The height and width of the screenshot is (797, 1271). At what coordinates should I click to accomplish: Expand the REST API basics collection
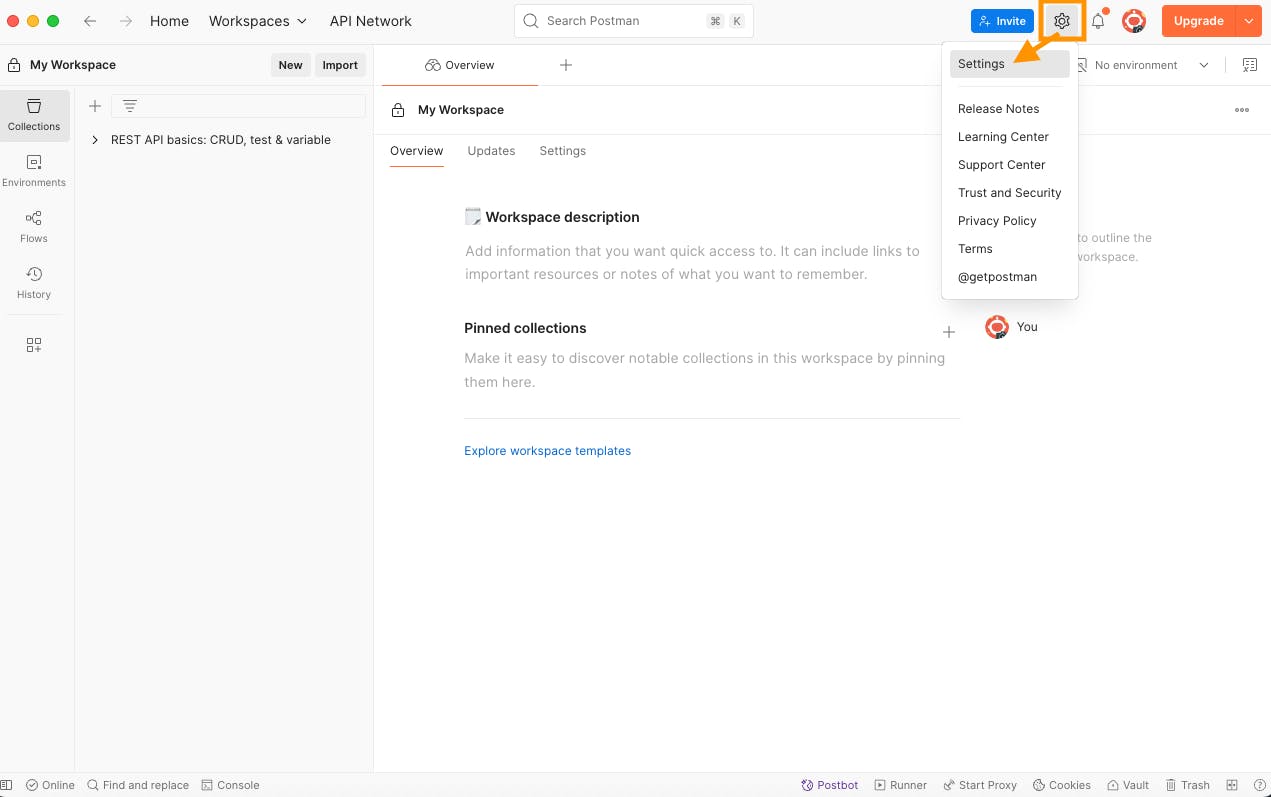(95, 140)
